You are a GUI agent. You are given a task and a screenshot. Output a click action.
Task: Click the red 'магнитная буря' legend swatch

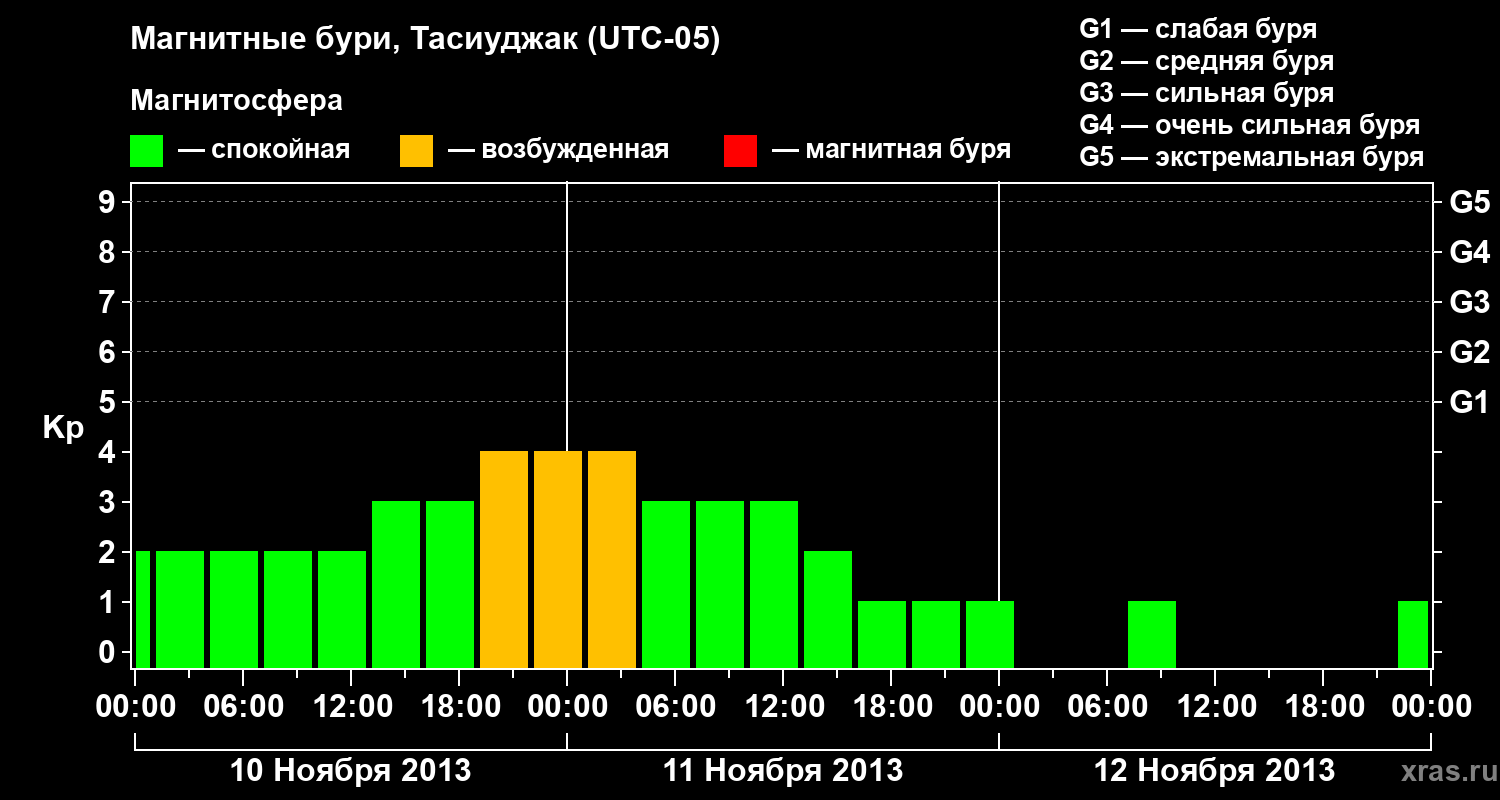click(740, 151)
